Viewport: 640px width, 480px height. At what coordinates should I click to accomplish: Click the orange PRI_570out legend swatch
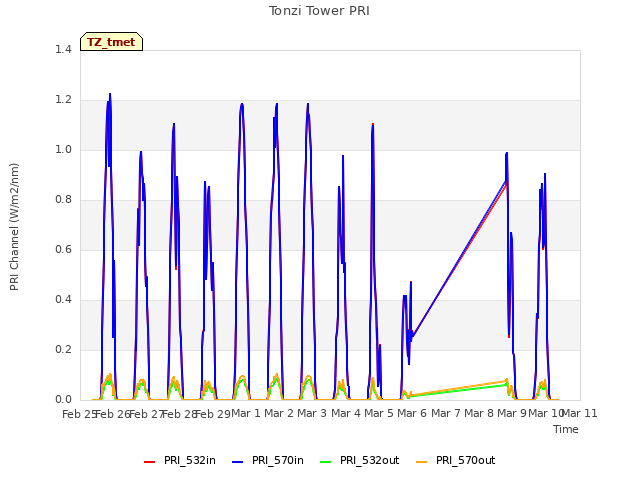click(x=422, y=462)
